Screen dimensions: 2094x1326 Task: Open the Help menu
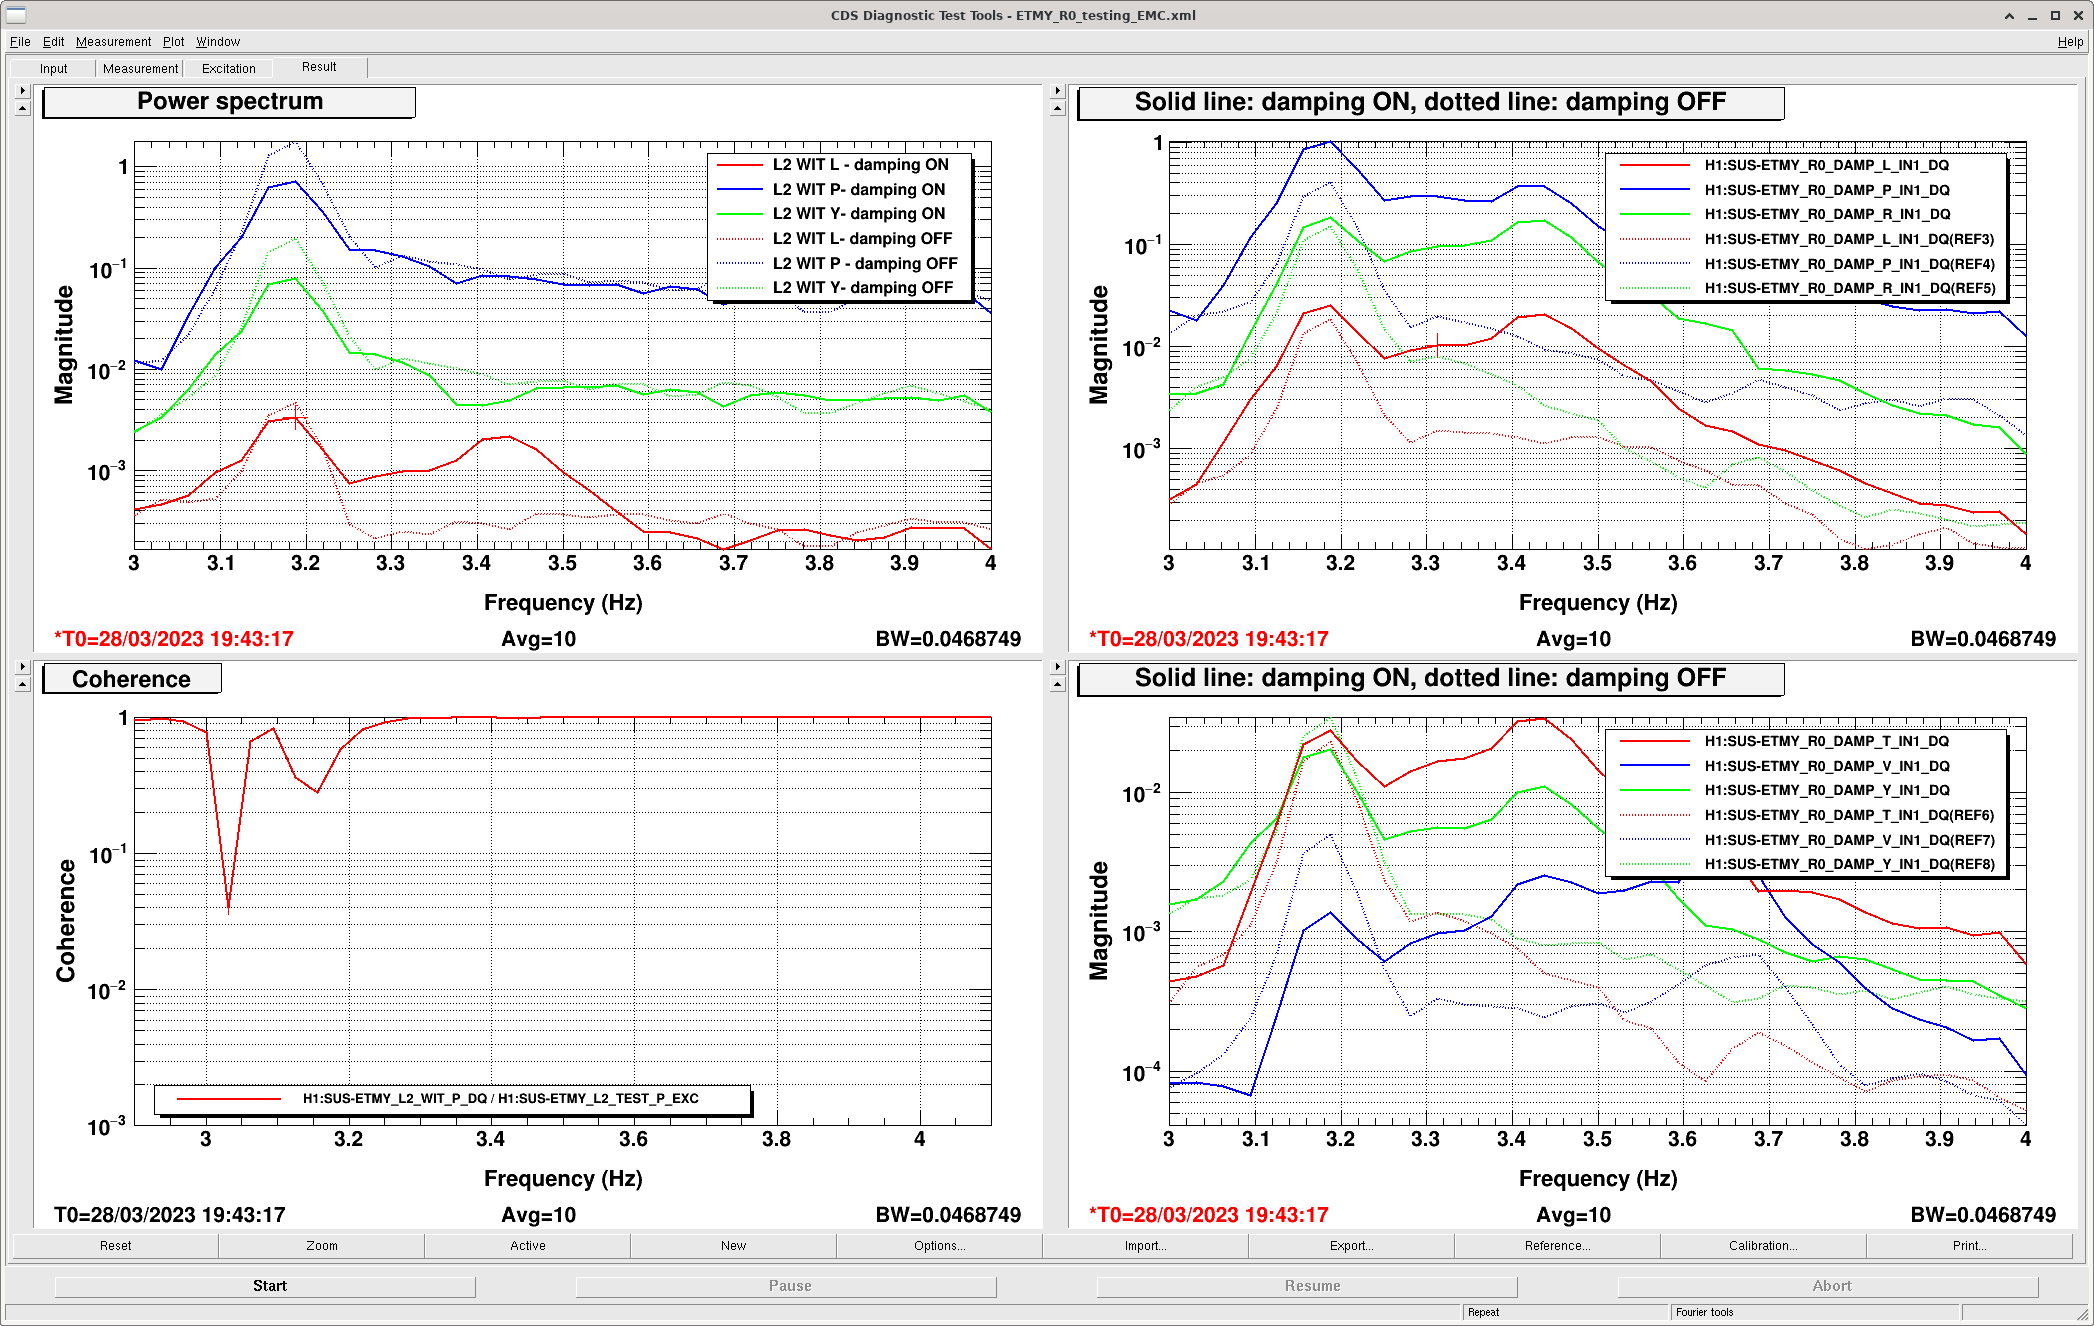[2070, 42]
